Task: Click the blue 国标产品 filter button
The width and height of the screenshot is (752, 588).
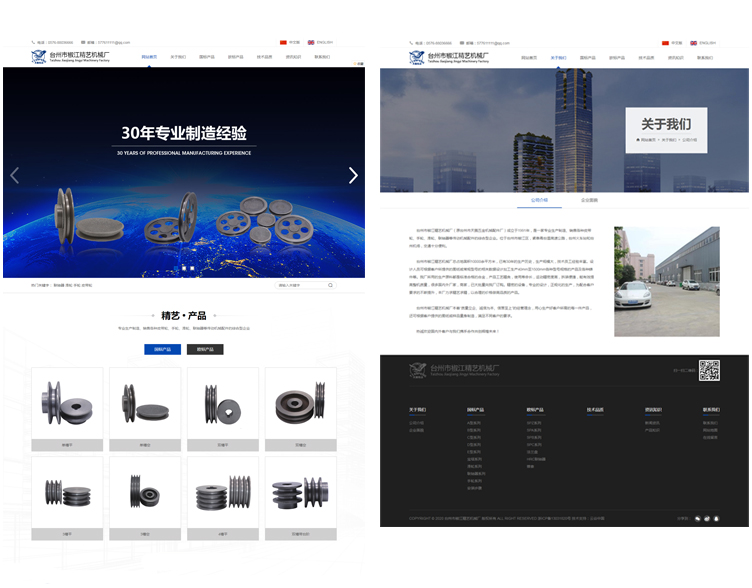Action: pyautogui.click(x=163, y=350)
